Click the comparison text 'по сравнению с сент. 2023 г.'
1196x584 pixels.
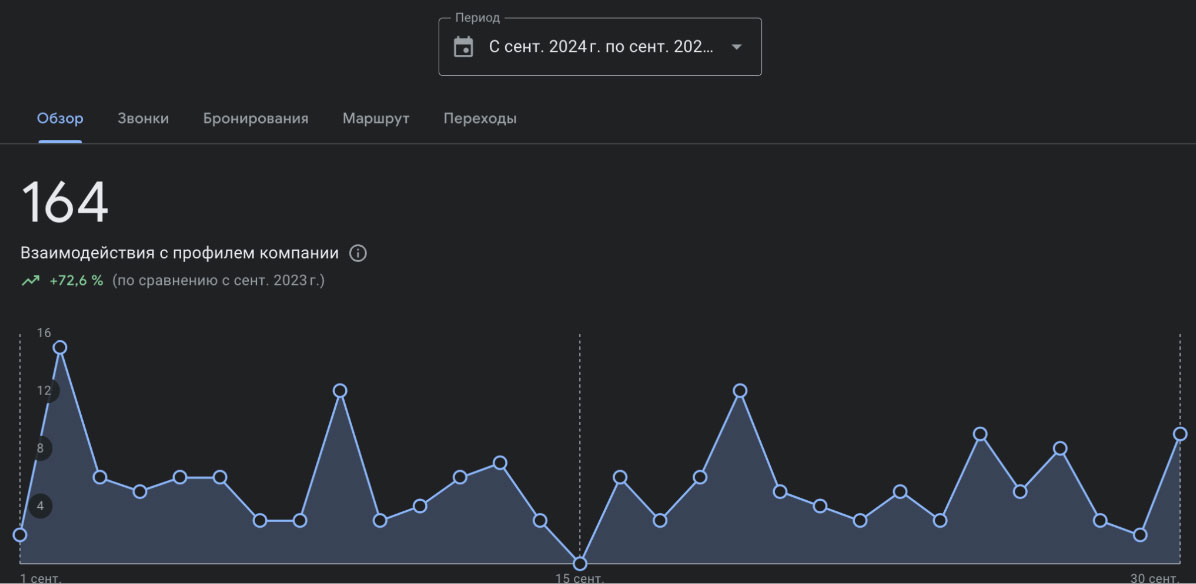pyautogui.click(x=218, y=281)
